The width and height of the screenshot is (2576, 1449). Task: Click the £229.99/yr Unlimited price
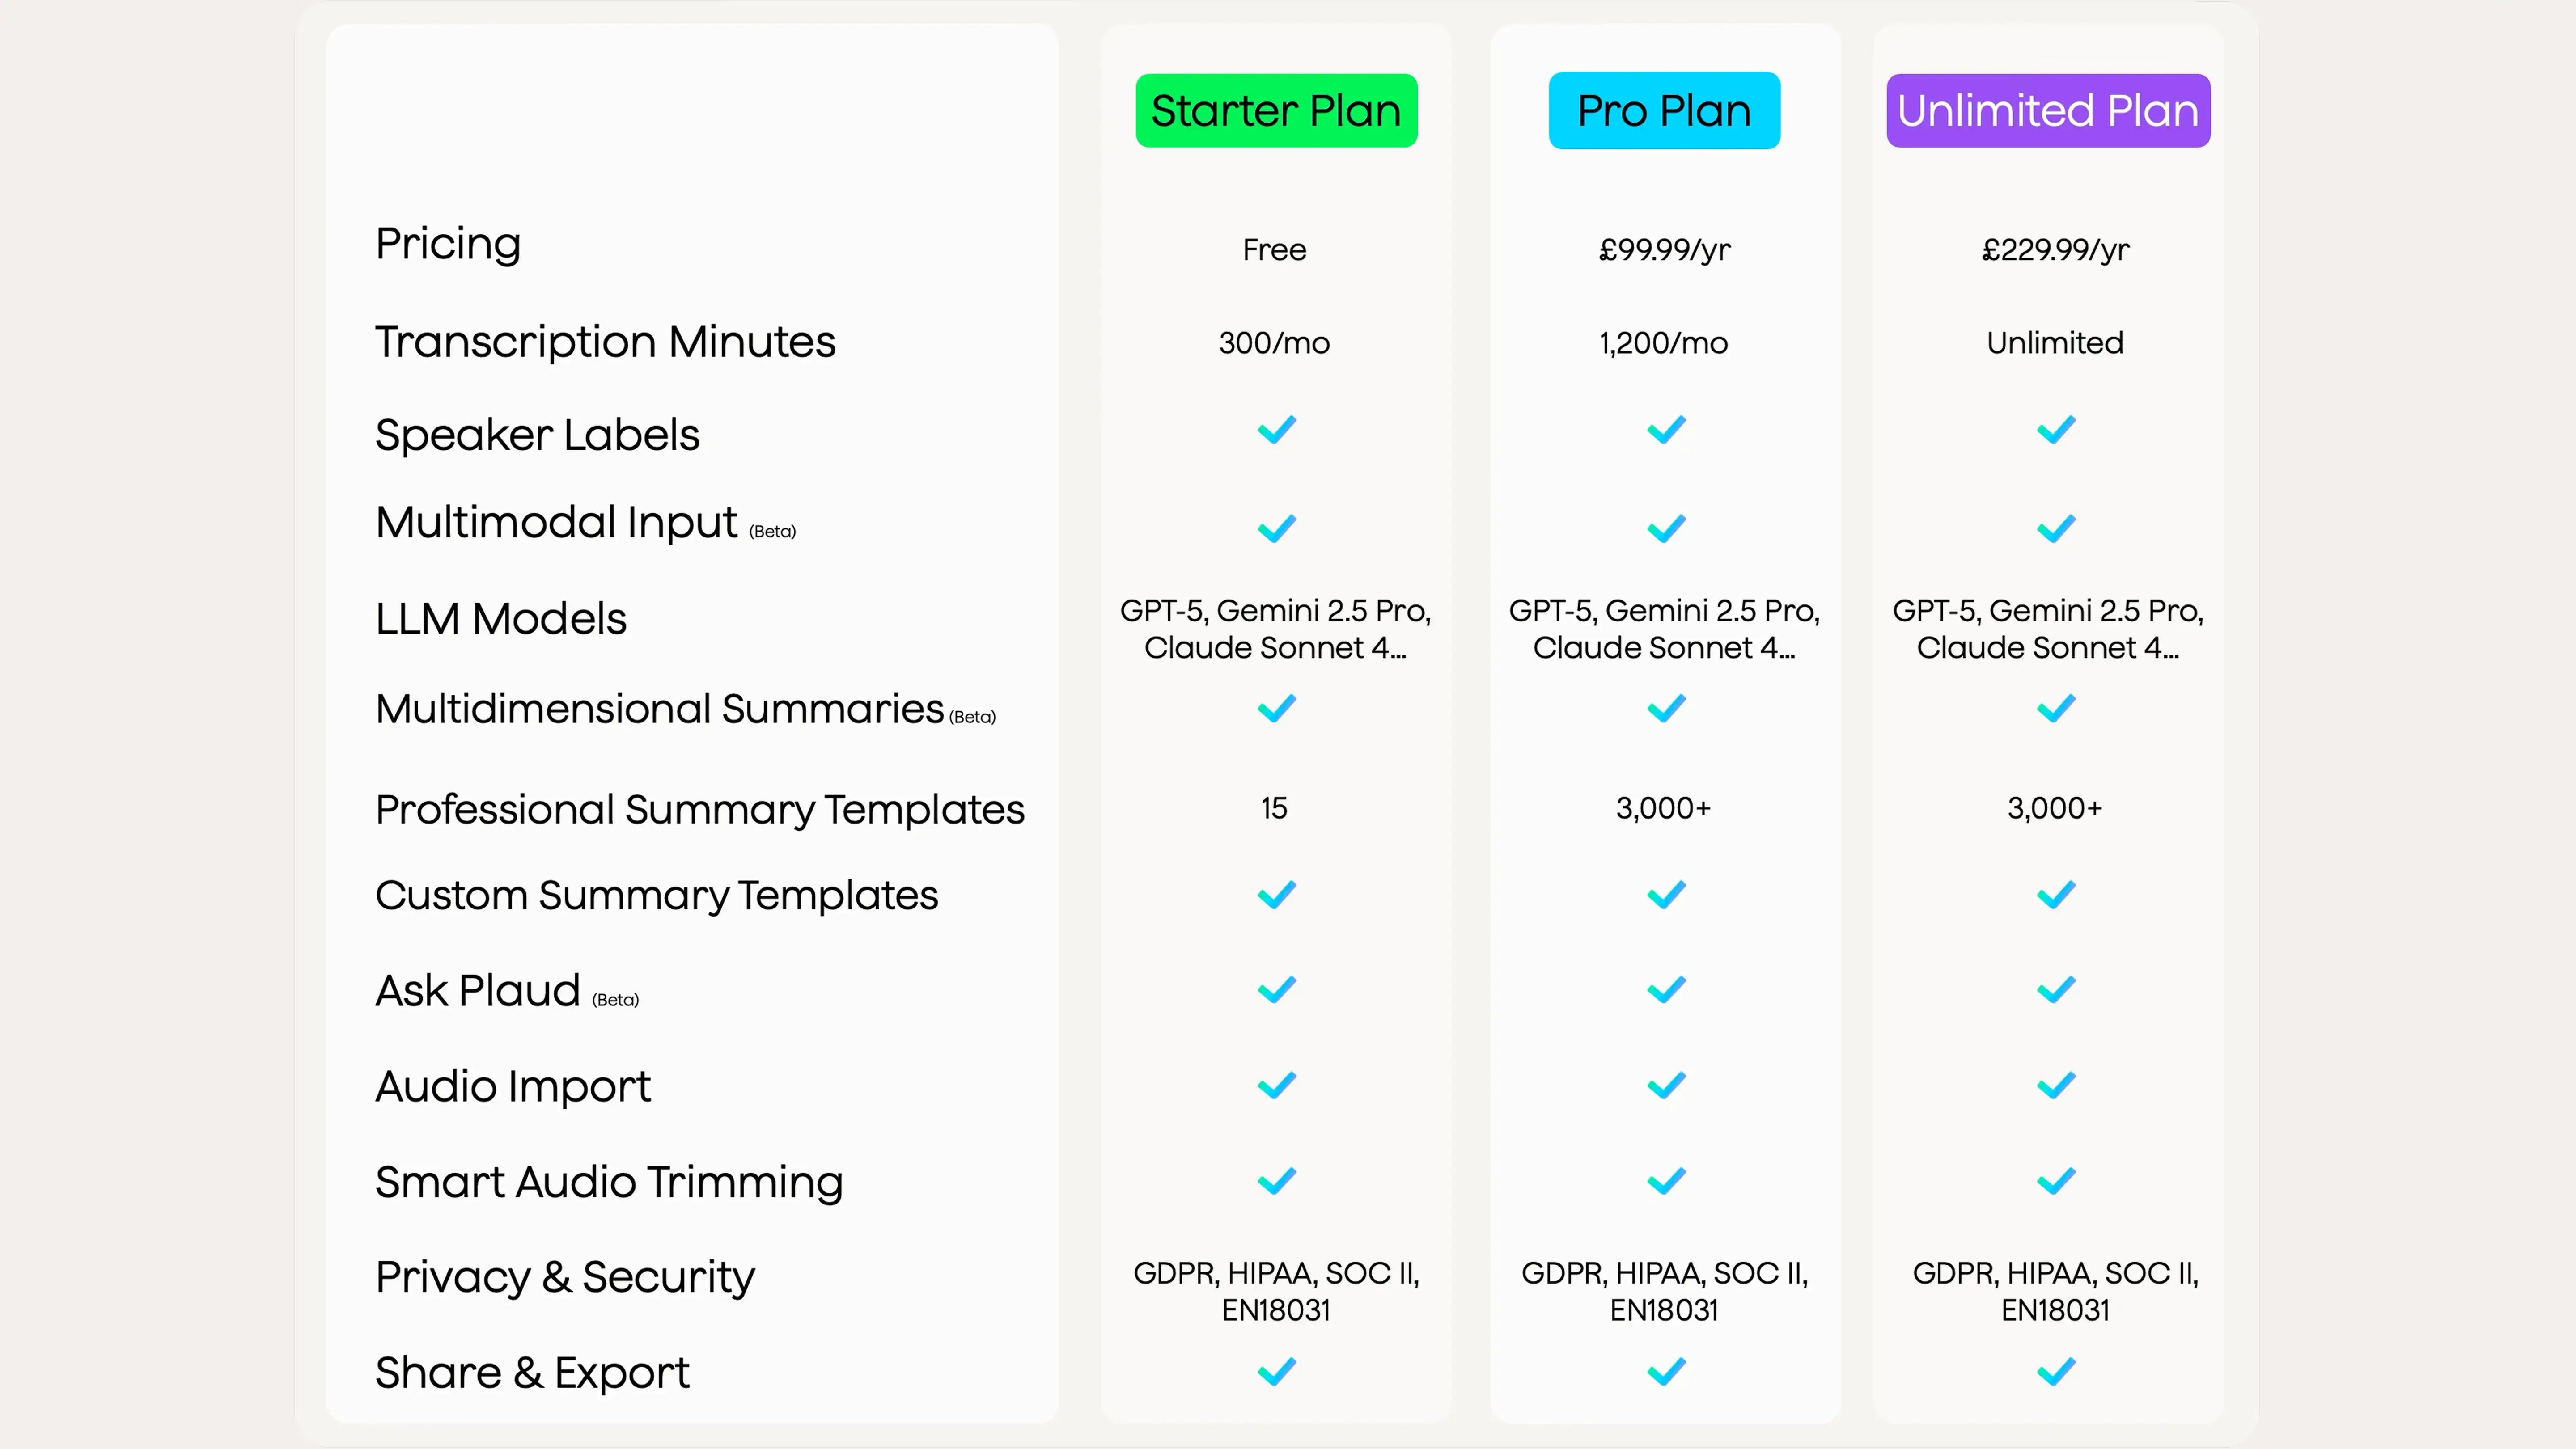pos(2055,249)
